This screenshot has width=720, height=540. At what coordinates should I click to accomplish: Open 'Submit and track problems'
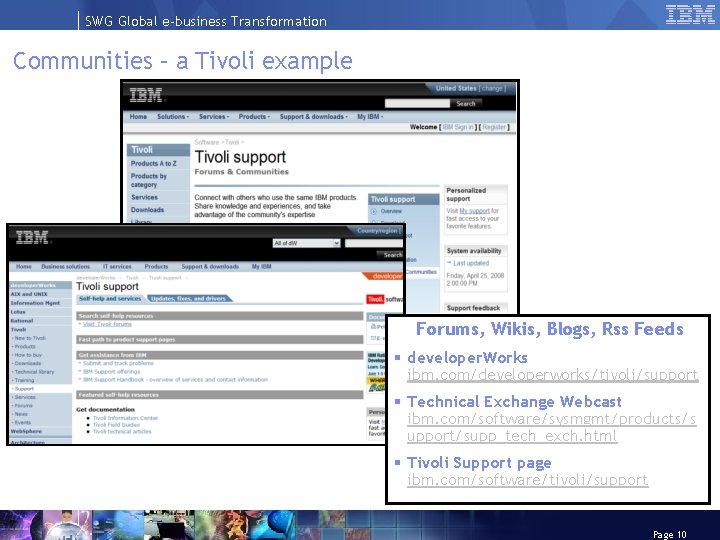[118, 363]
